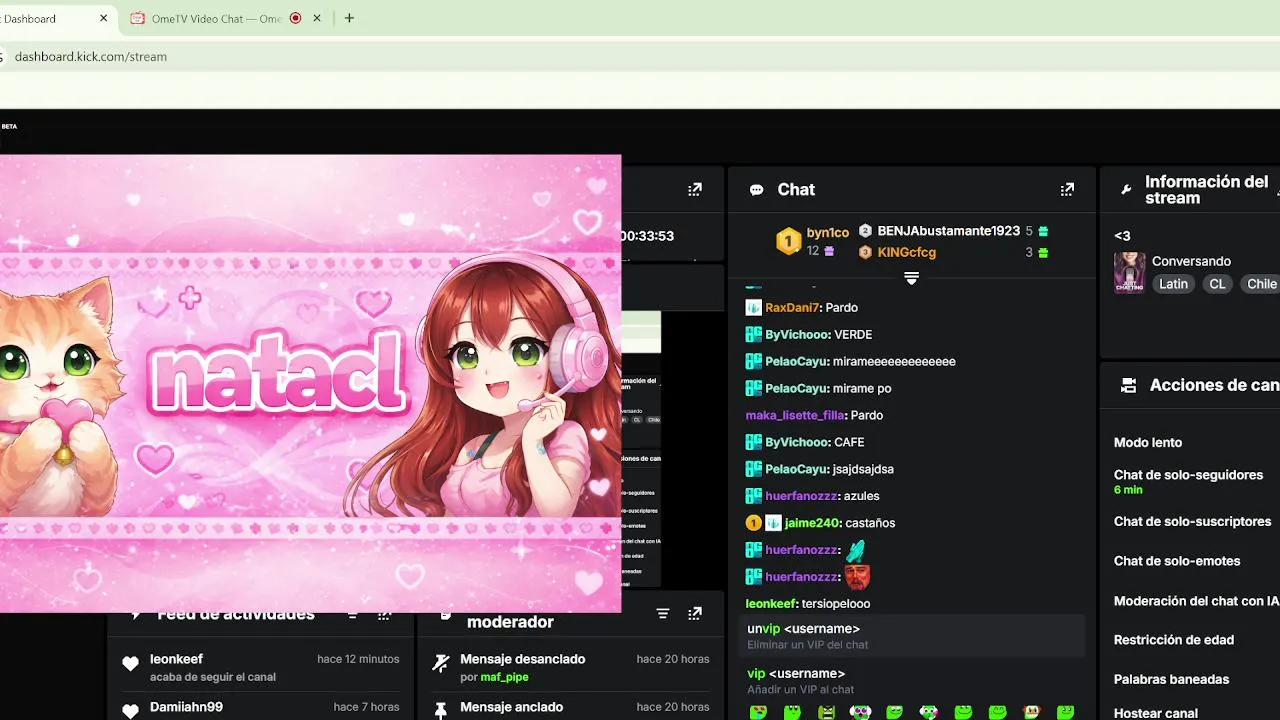Open filter options in moderator panel

pos(663,613)
